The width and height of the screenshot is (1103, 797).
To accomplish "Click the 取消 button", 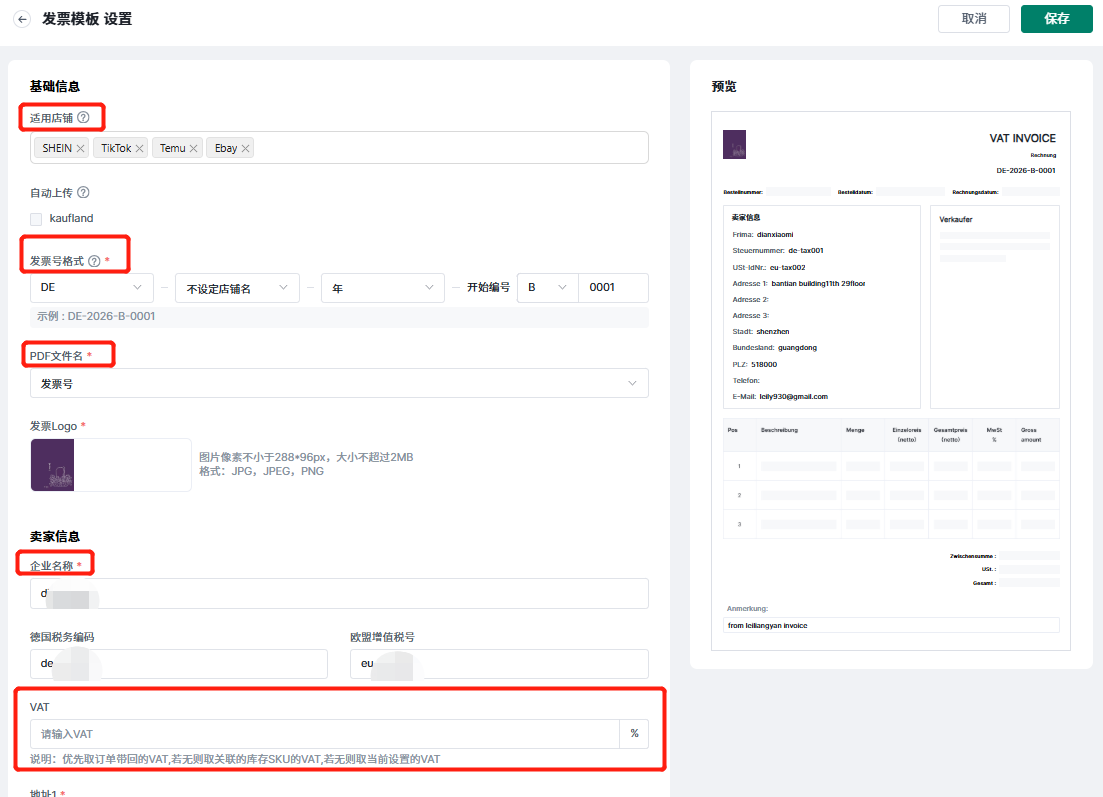I will (x=973, y=19).
